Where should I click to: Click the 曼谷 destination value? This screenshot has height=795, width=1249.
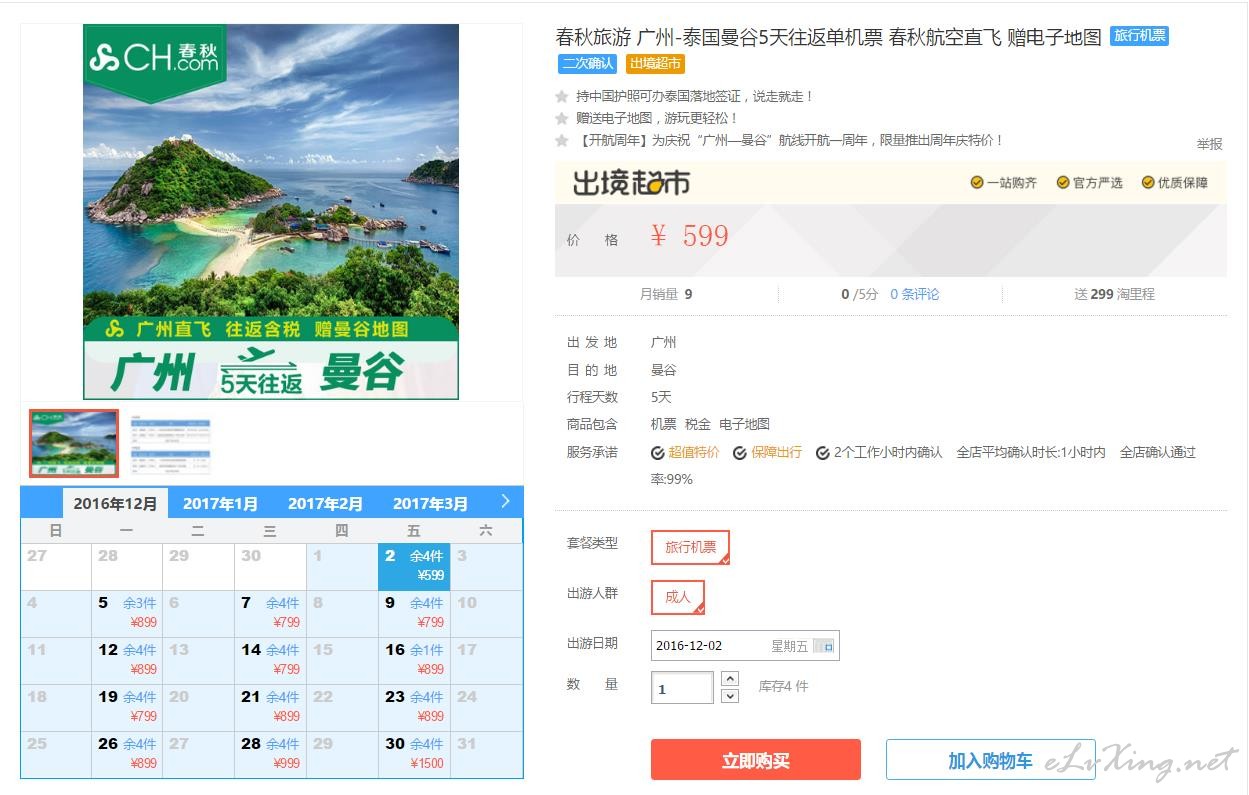tap(664, 370)
